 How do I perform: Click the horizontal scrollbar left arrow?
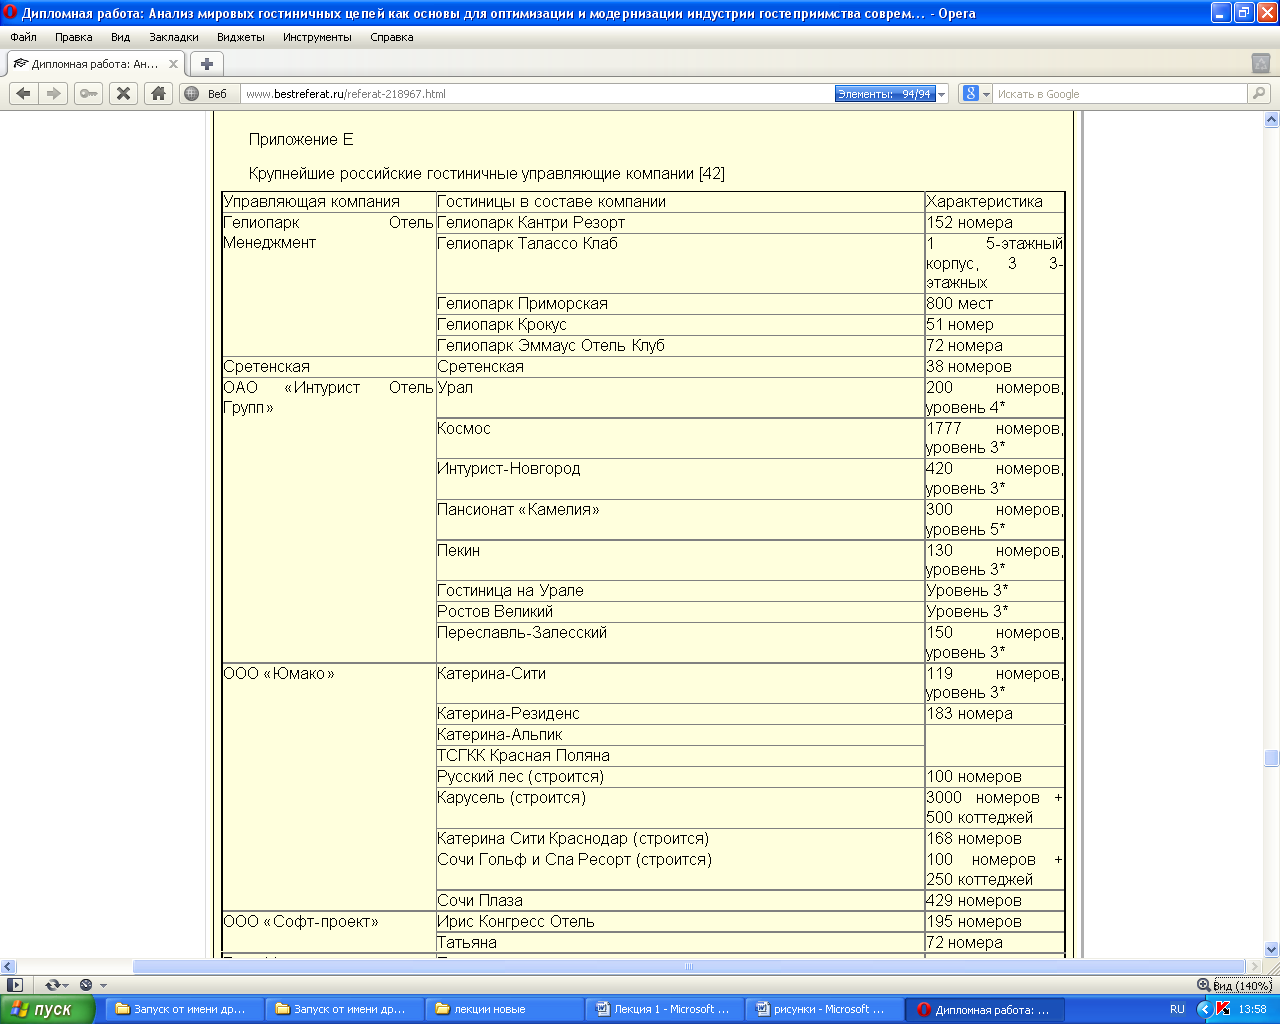click(x=8, y=966)
